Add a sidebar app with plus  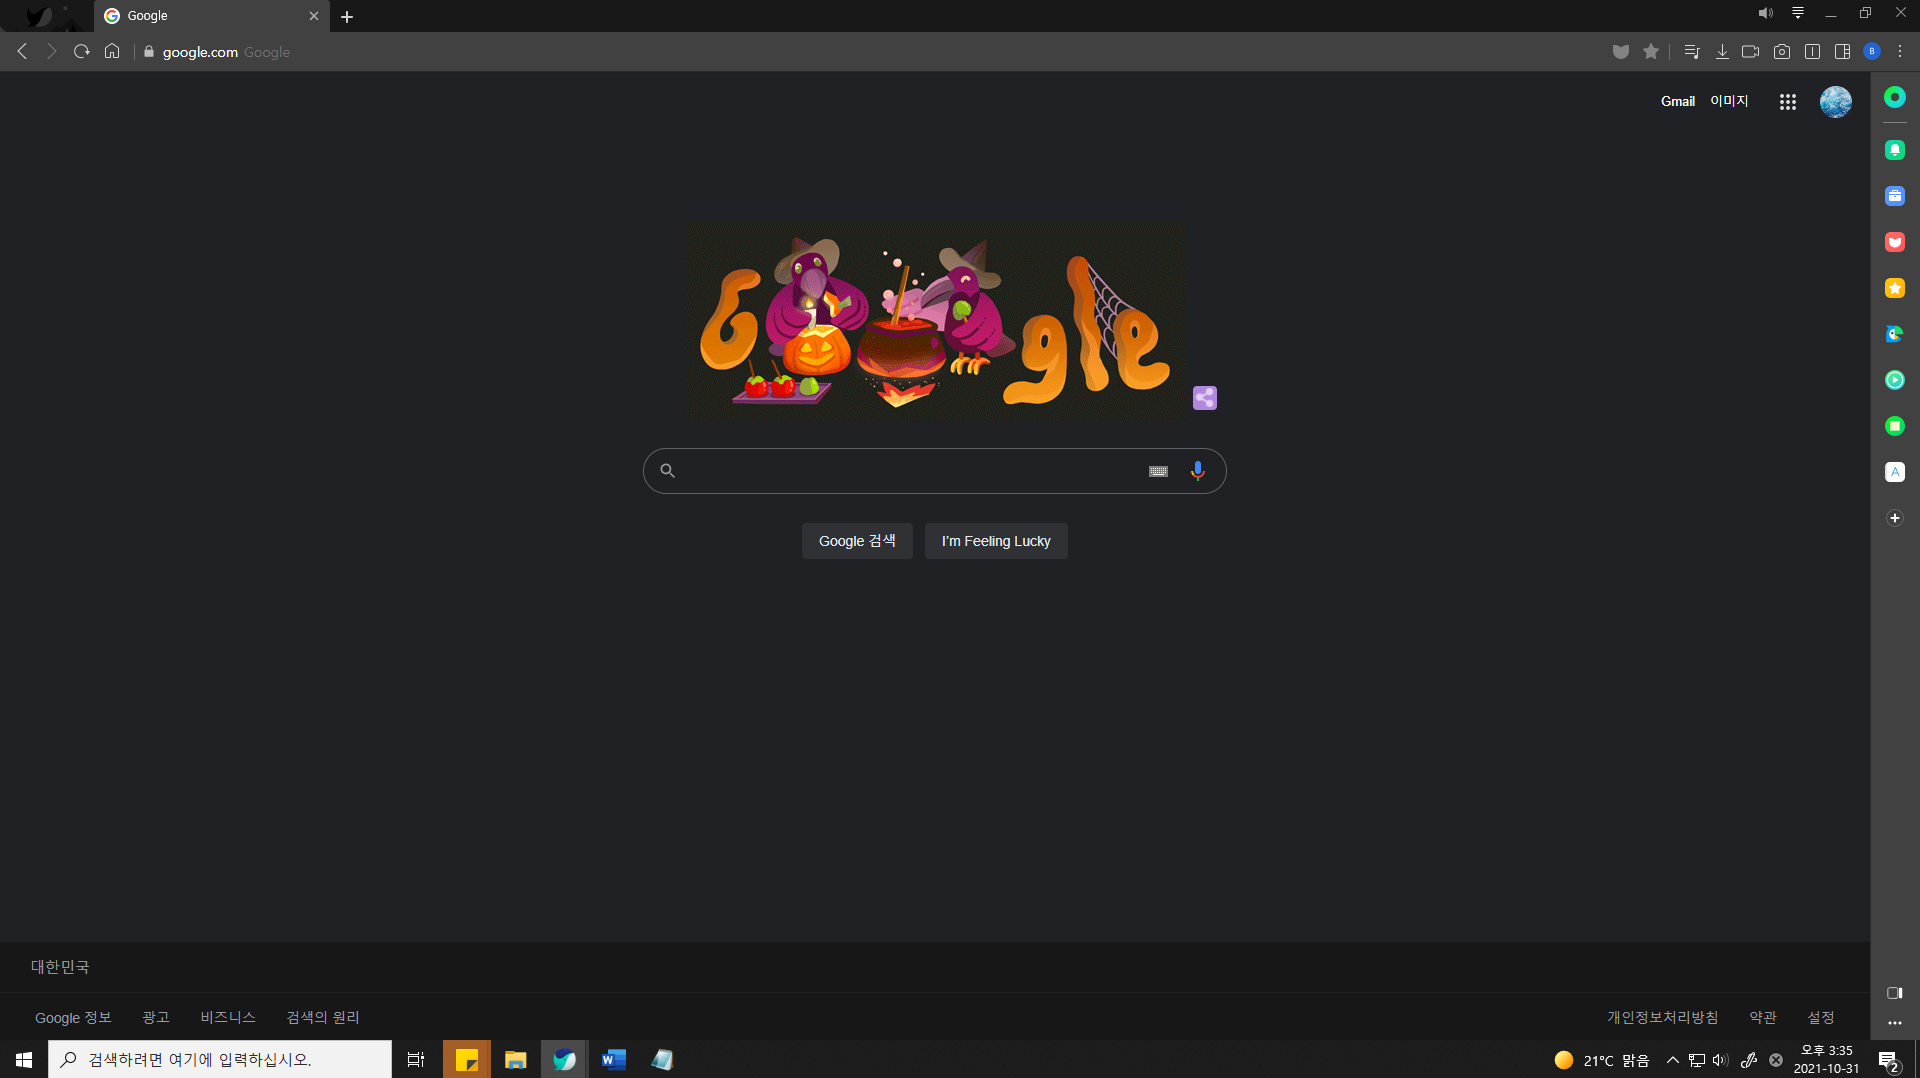coord(1895,518)
